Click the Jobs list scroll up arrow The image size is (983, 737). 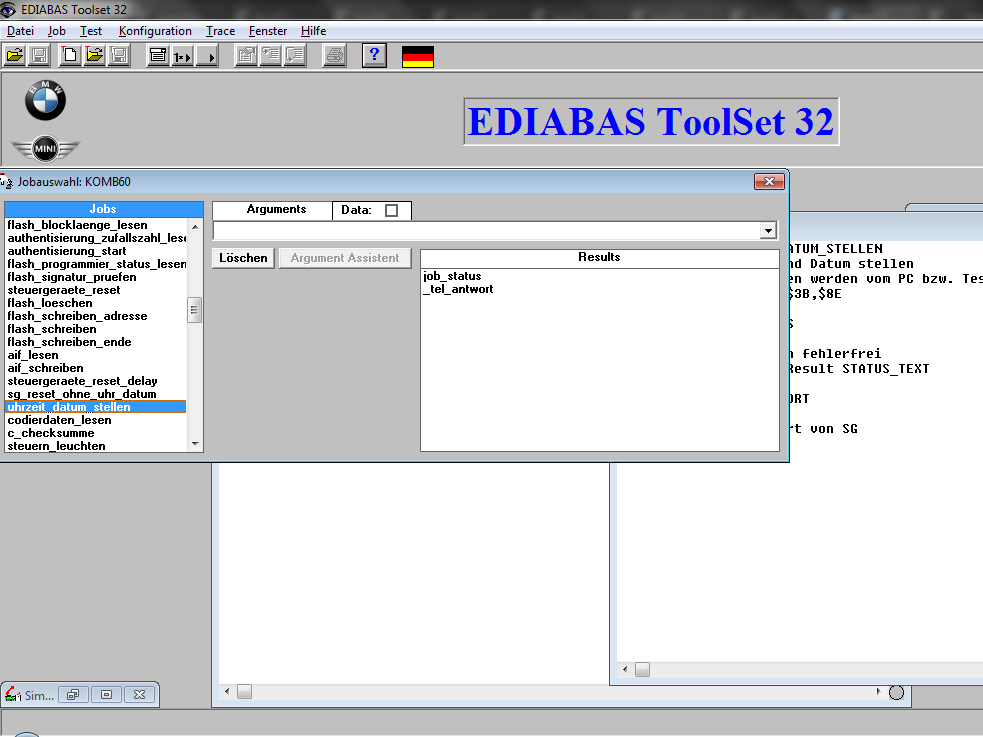point(195,226)
